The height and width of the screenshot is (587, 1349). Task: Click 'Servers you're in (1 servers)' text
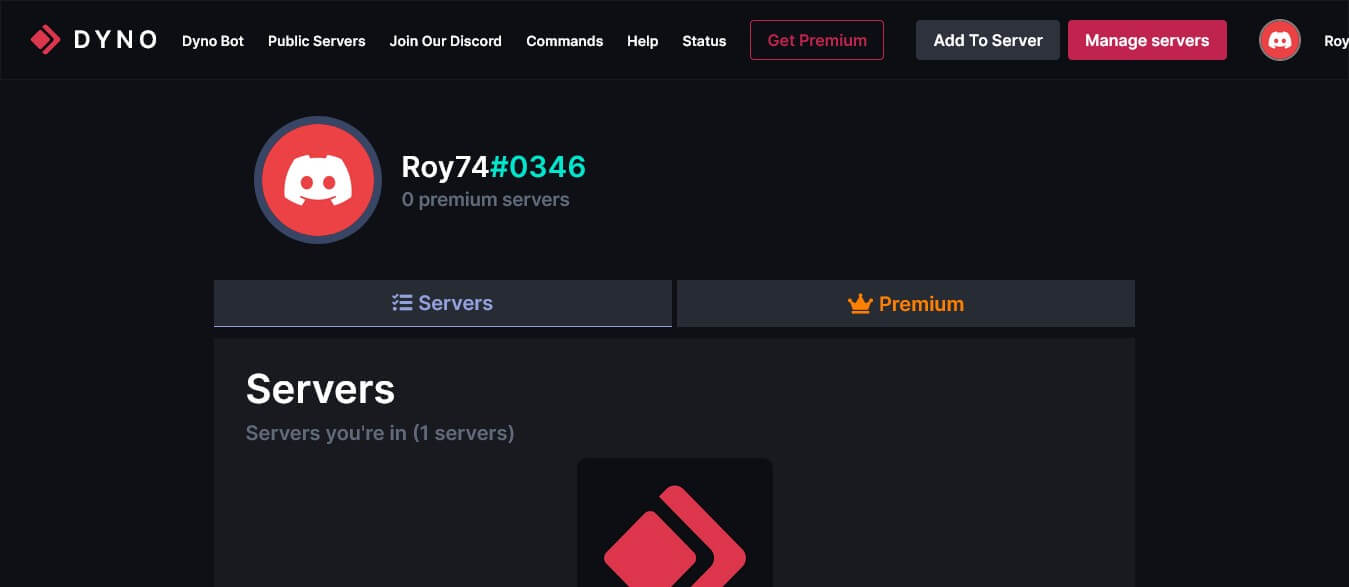(x=380, y=433)
